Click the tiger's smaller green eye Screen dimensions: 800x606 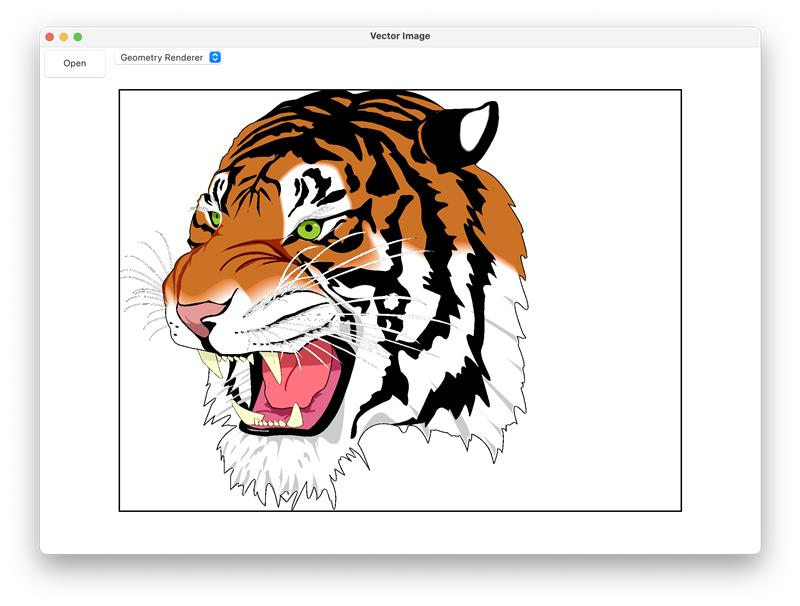[x=214, y=217]
